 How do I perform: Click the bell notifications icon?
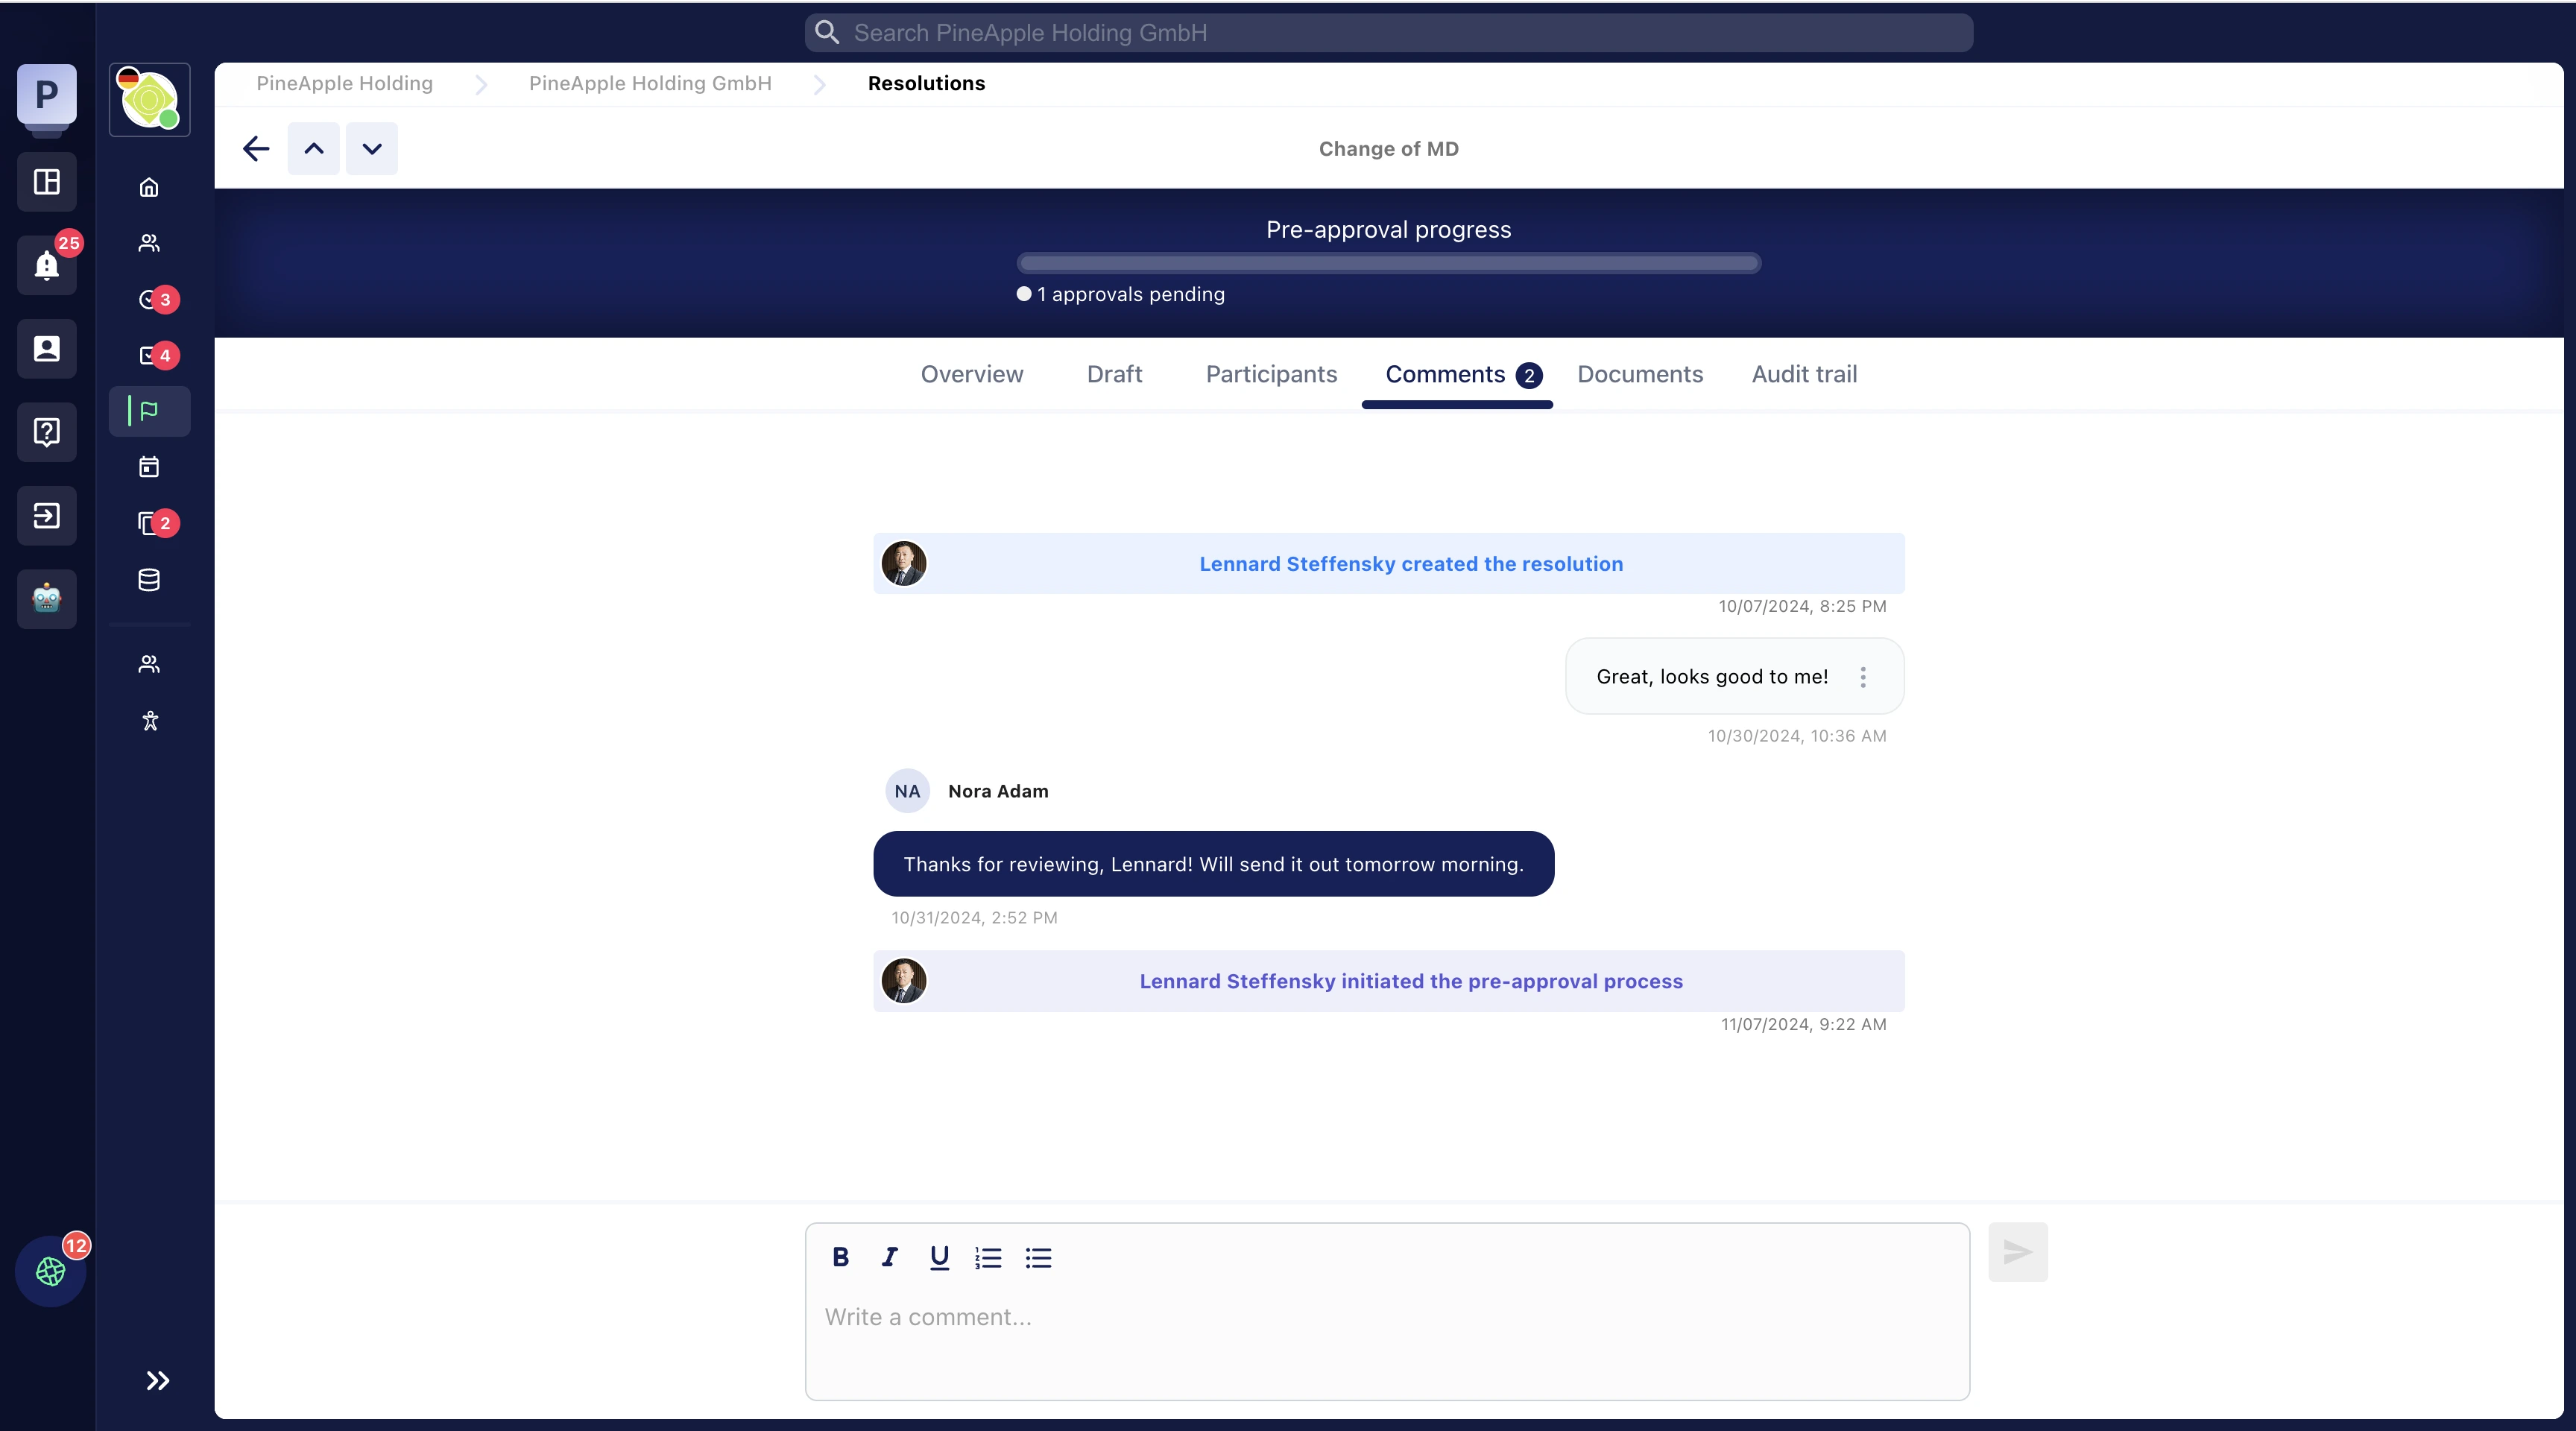(x=46, y=265)
